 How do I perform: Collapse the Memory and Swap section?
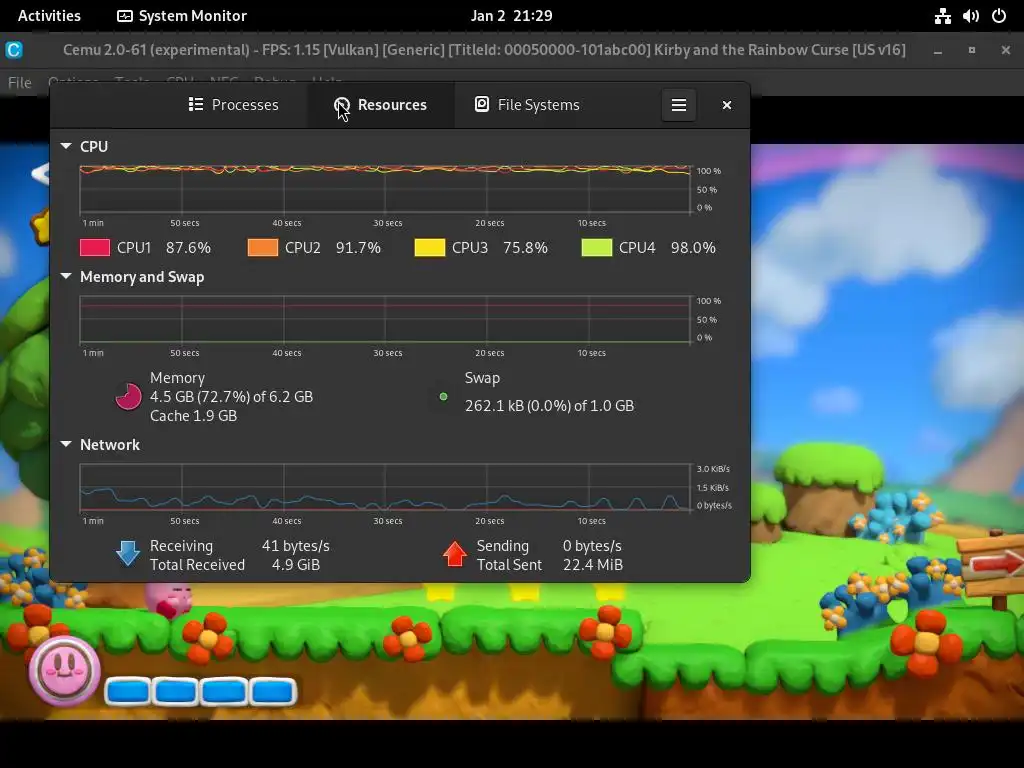66,276
